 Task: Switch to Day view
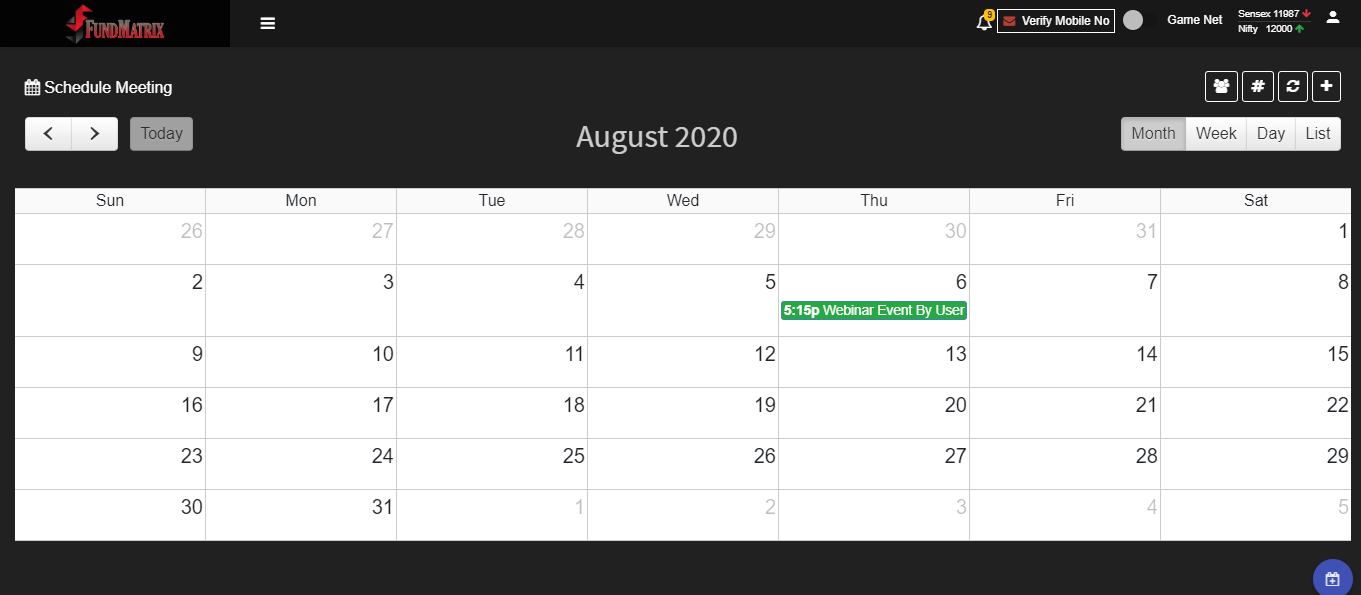(1271, 134)
